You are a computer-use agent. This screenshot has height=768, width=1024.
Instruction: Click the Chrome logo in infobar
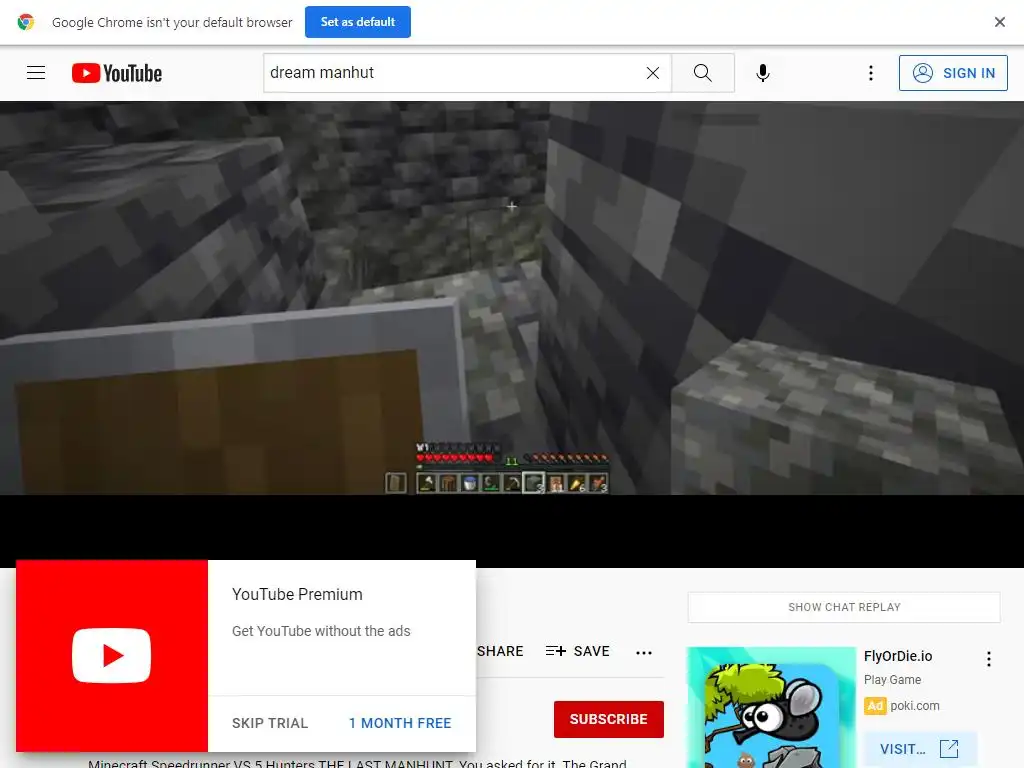click(x=25, y=22)
